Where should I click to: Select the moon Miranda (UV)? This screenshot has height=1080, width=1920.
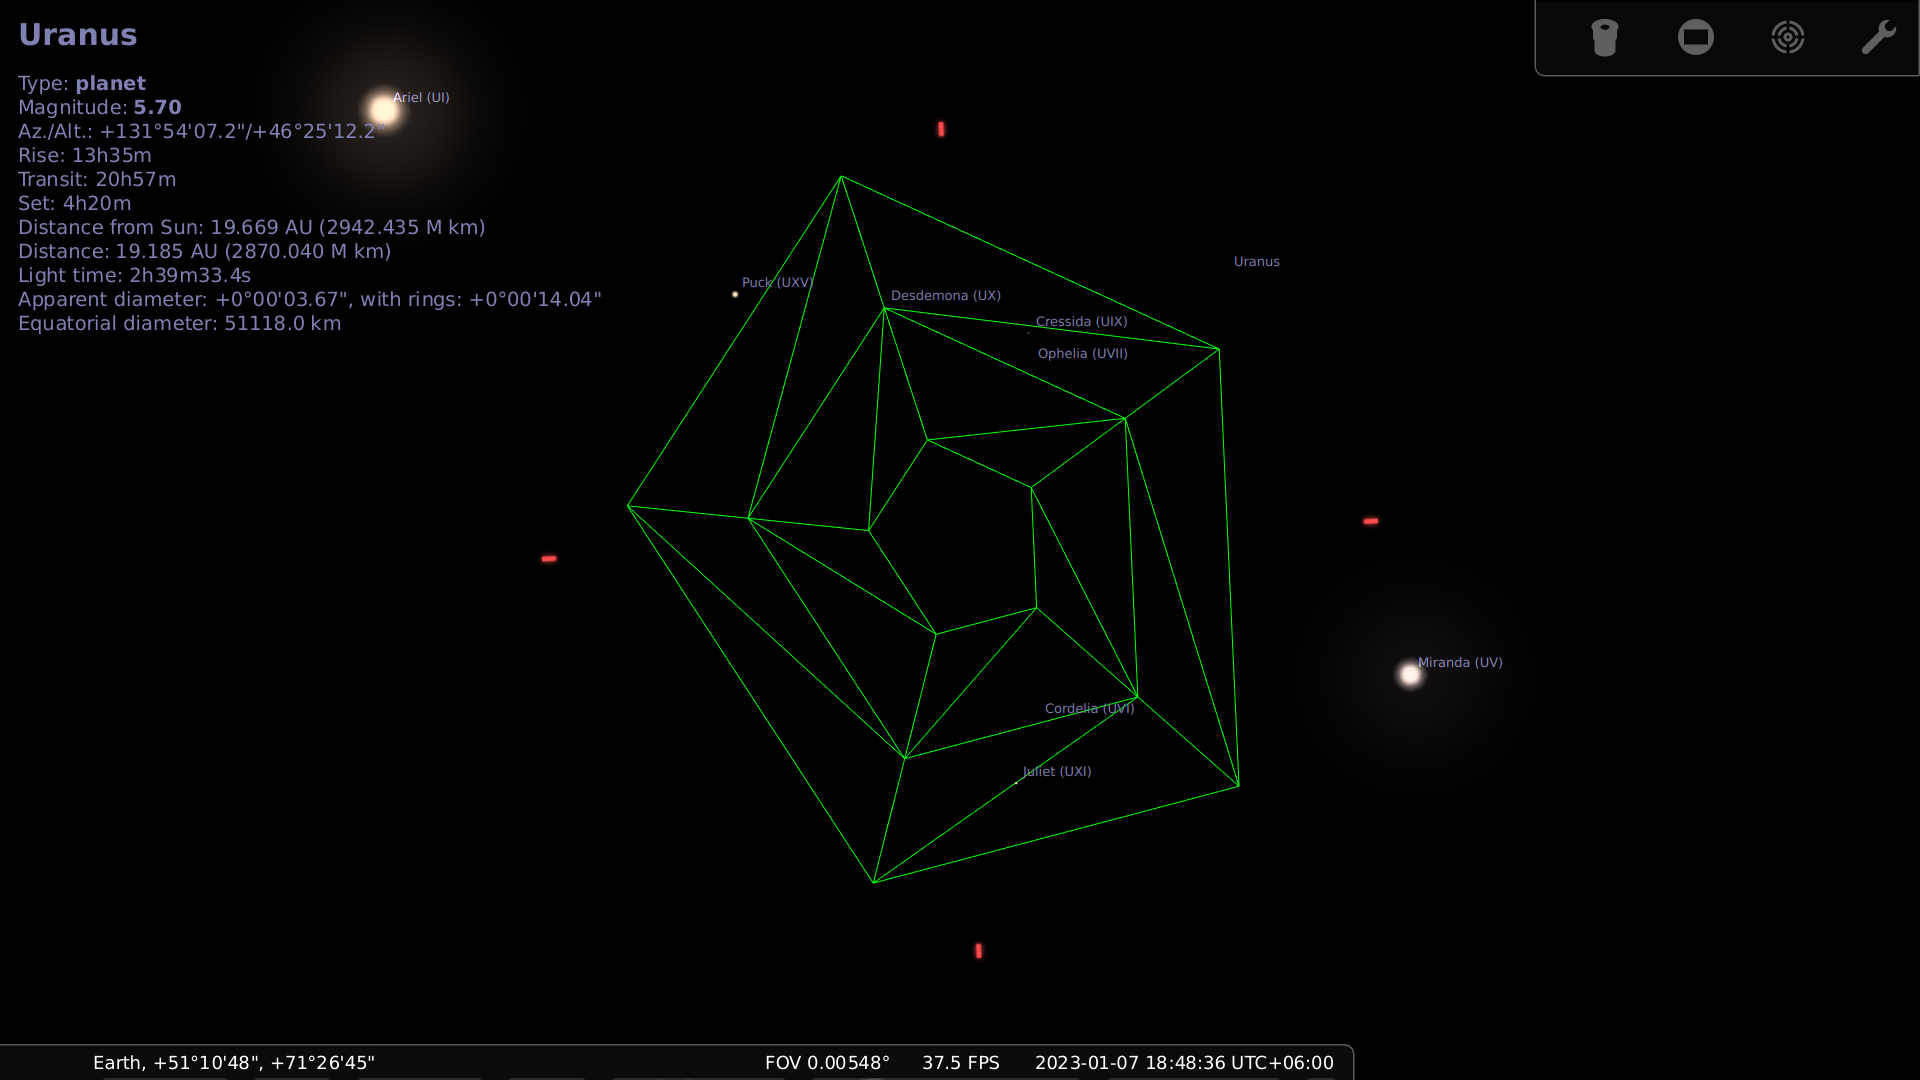point(1410,675)
